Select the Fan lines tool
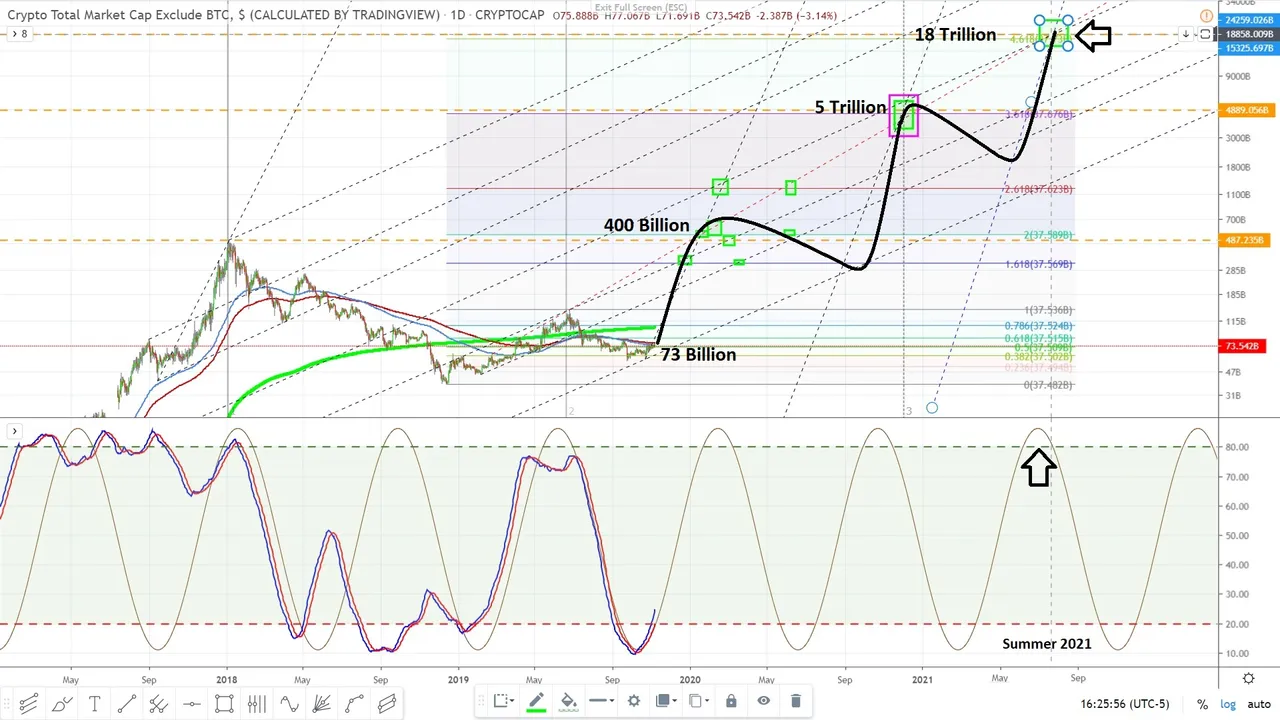This screenshot has width=1280, height=720. click(322, 703)
